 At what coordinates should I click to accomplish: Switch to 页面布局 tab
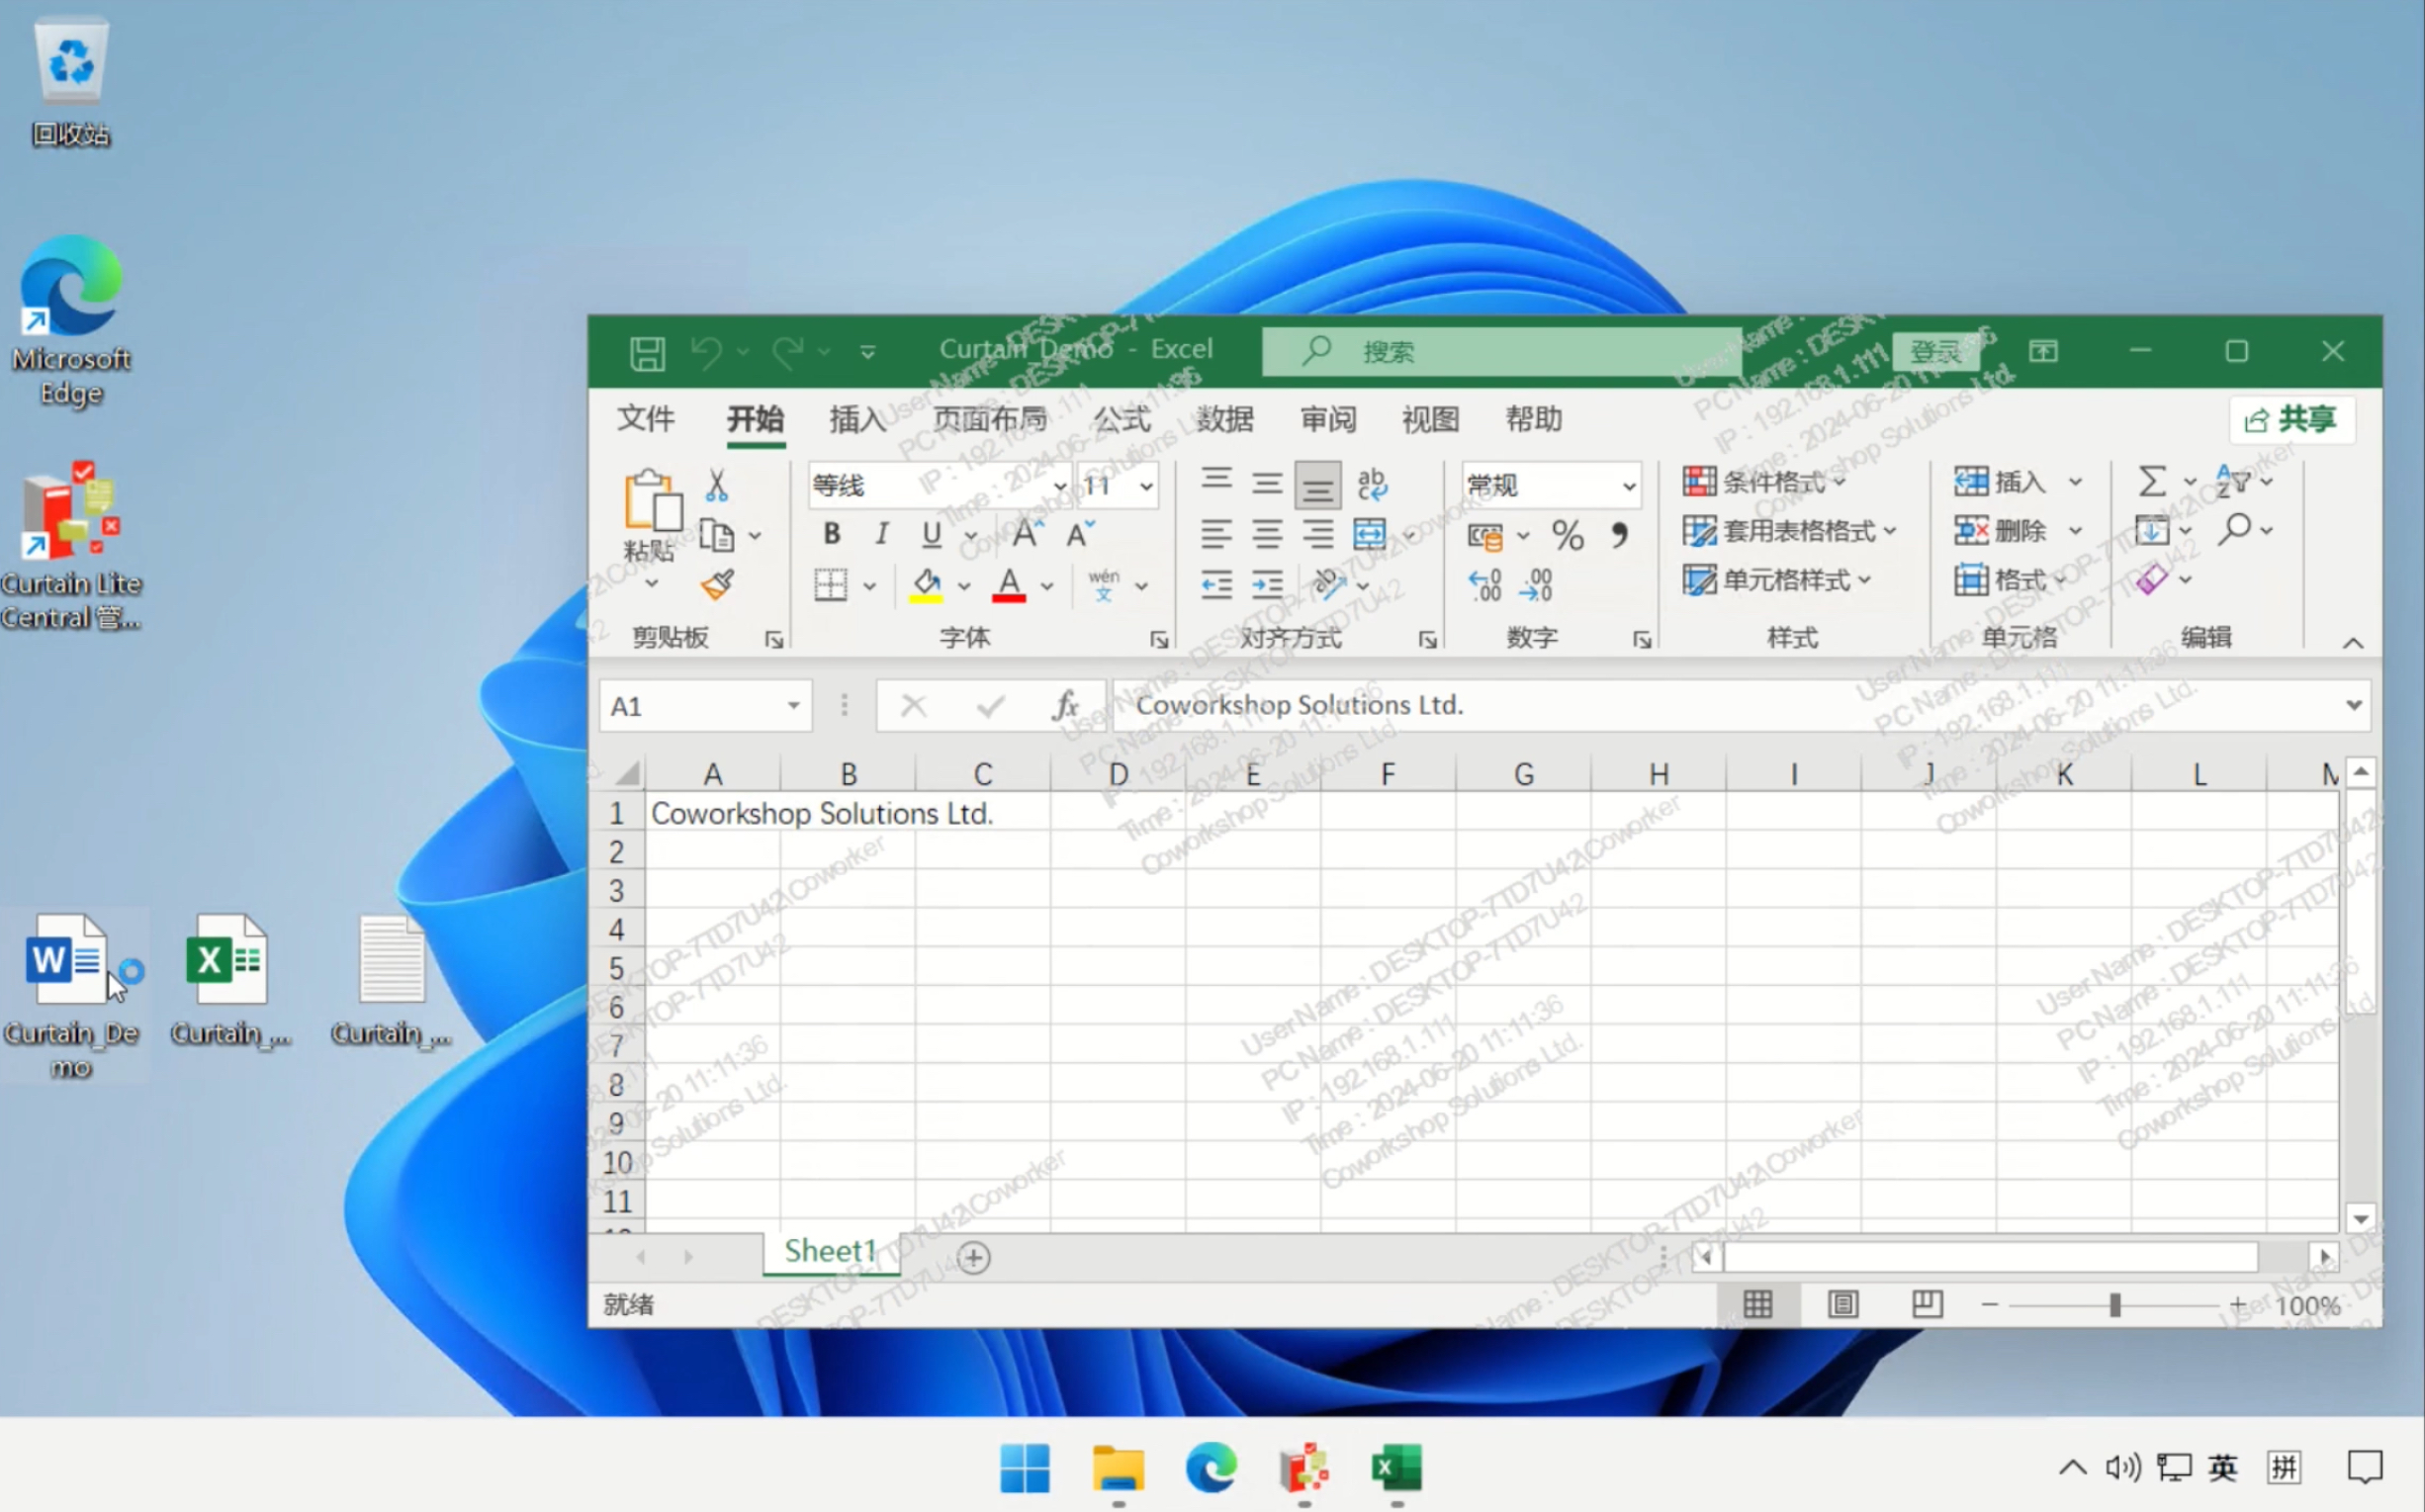[990, 419]
